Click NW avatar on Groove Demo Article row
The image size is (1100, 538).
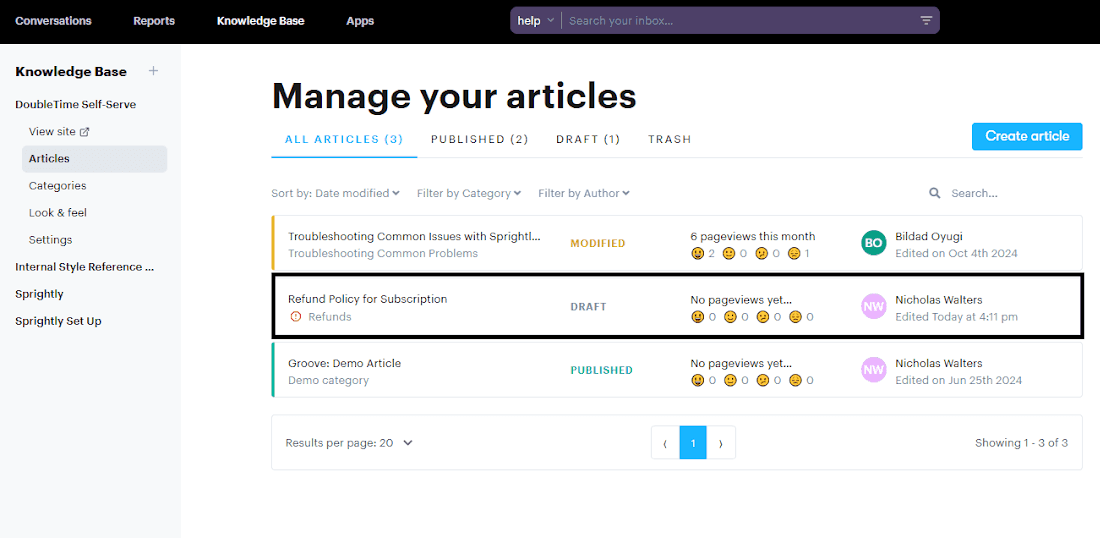[x=873, y=370]
